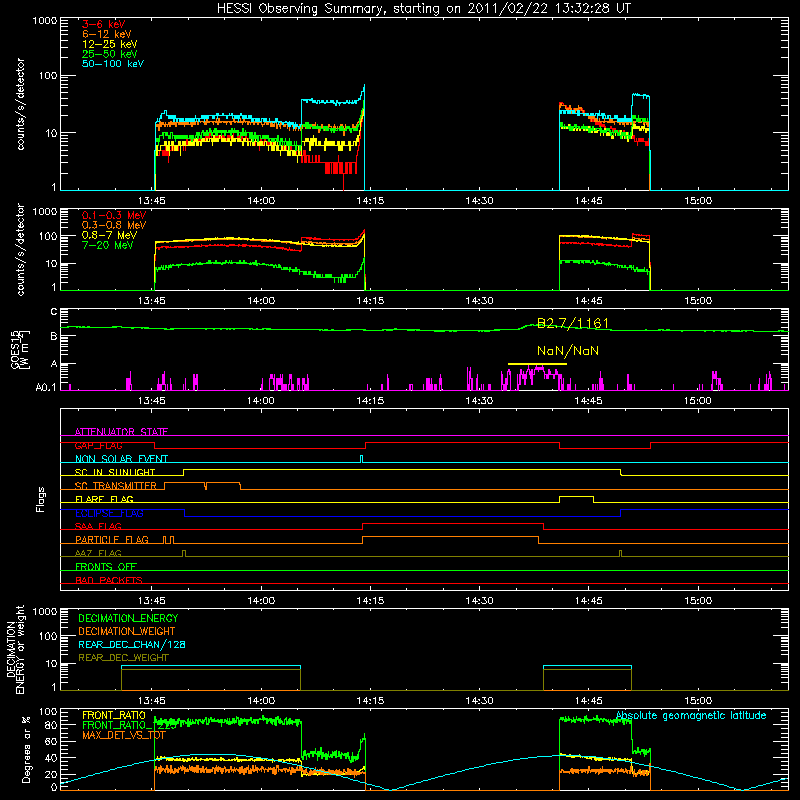Click the HESSI Observing Summary title
The height and width of the screenshot is (800, 800).
(424, 9)
